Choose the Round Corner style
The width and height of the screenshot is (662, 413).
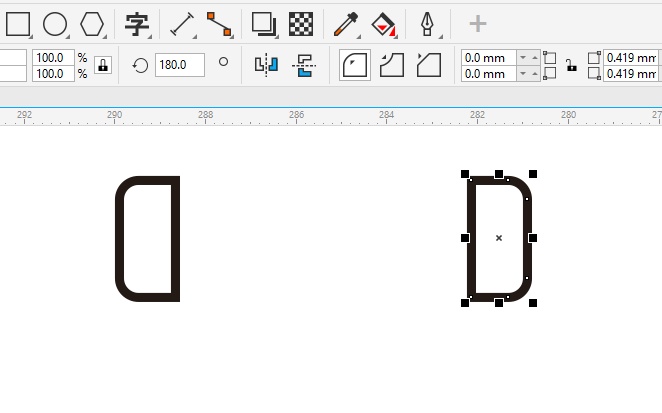(x=355, y=65)
